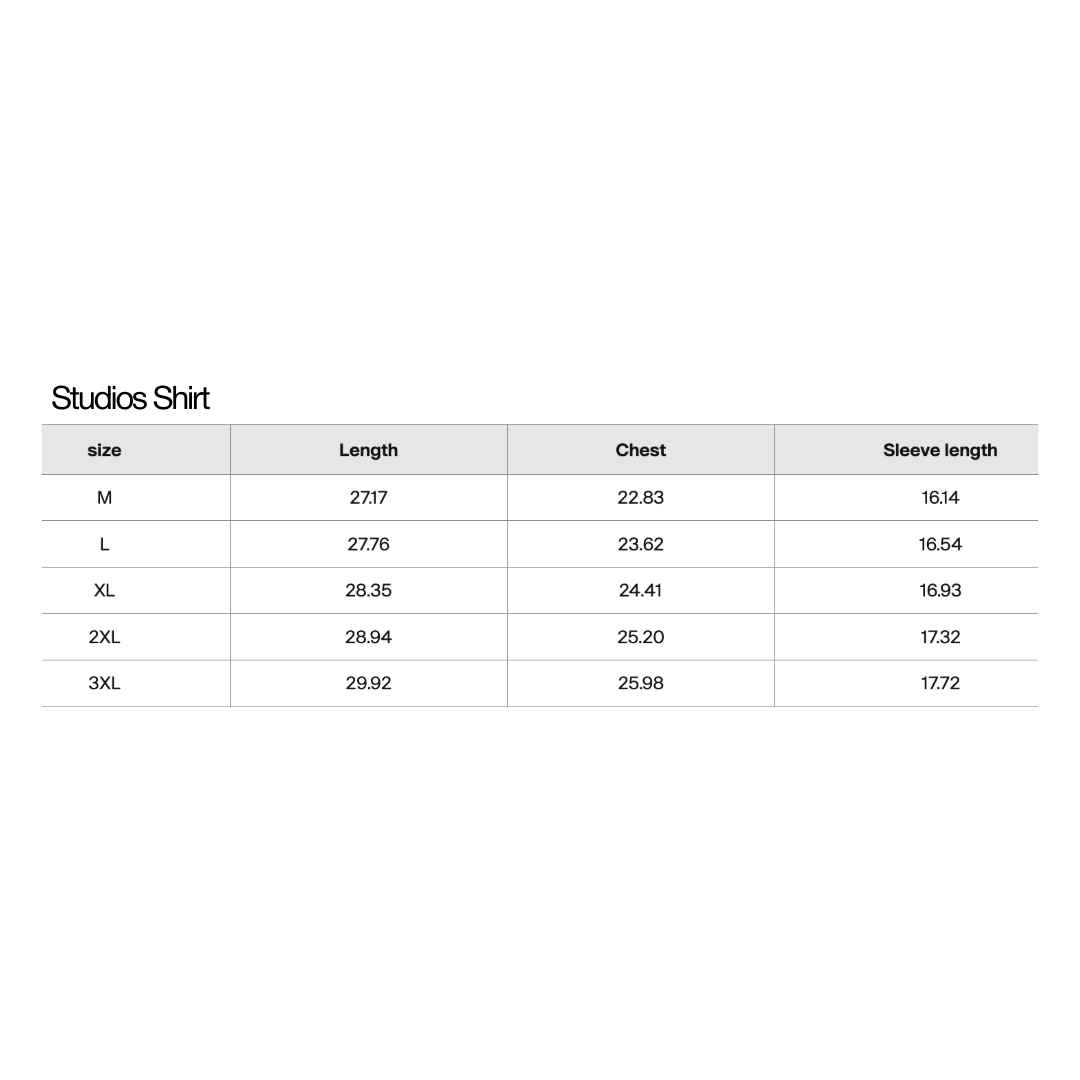Click the chest value 25.20

click(641, 637)
